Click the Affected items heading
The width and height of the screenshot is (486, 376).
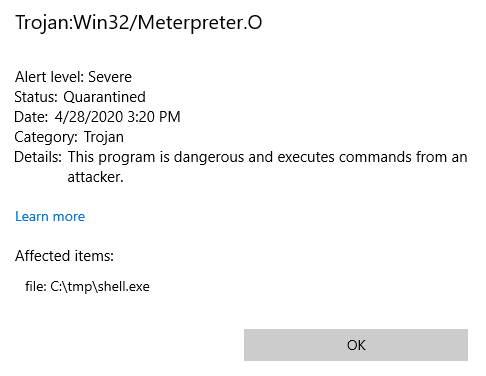[x=64, y=256]
